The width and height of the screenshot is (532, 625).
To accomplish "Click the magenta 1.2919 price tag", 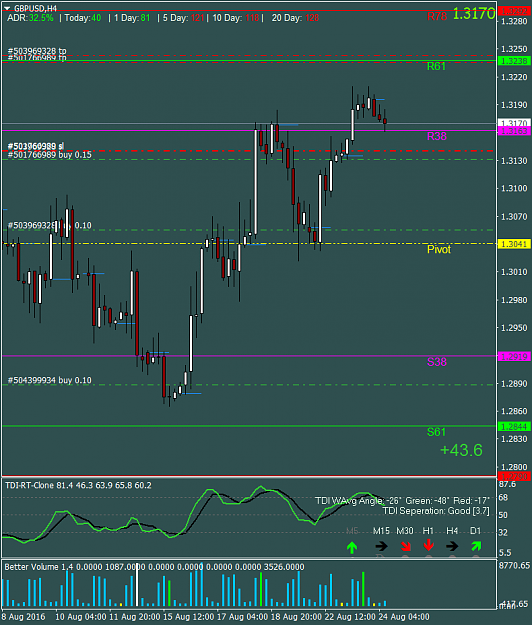I will [x=514, y=356].
